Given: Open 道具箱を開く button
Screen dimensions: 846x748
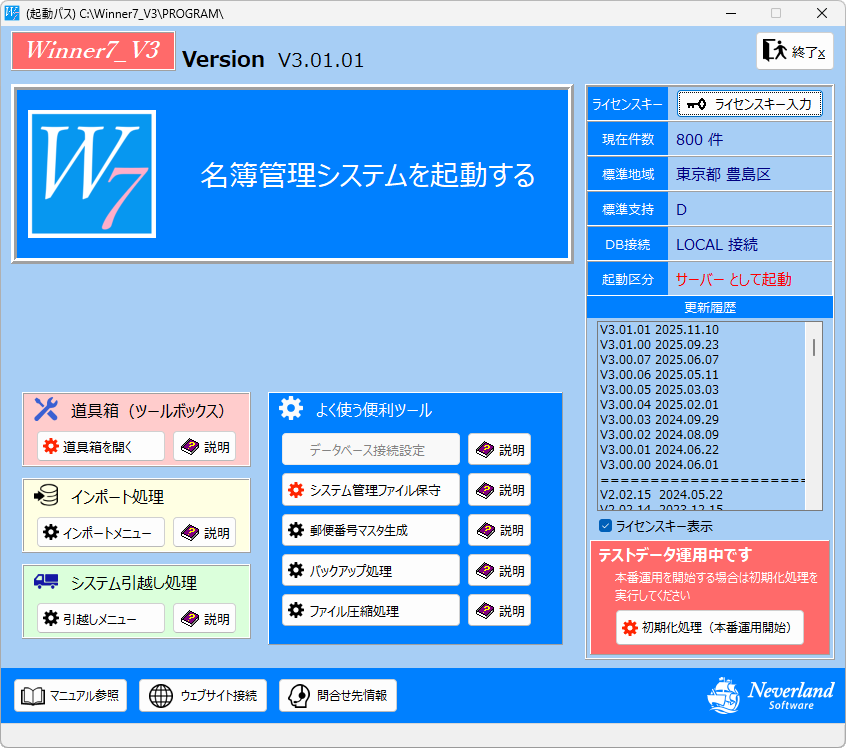Looking at the screenshot, I should 101,446.
